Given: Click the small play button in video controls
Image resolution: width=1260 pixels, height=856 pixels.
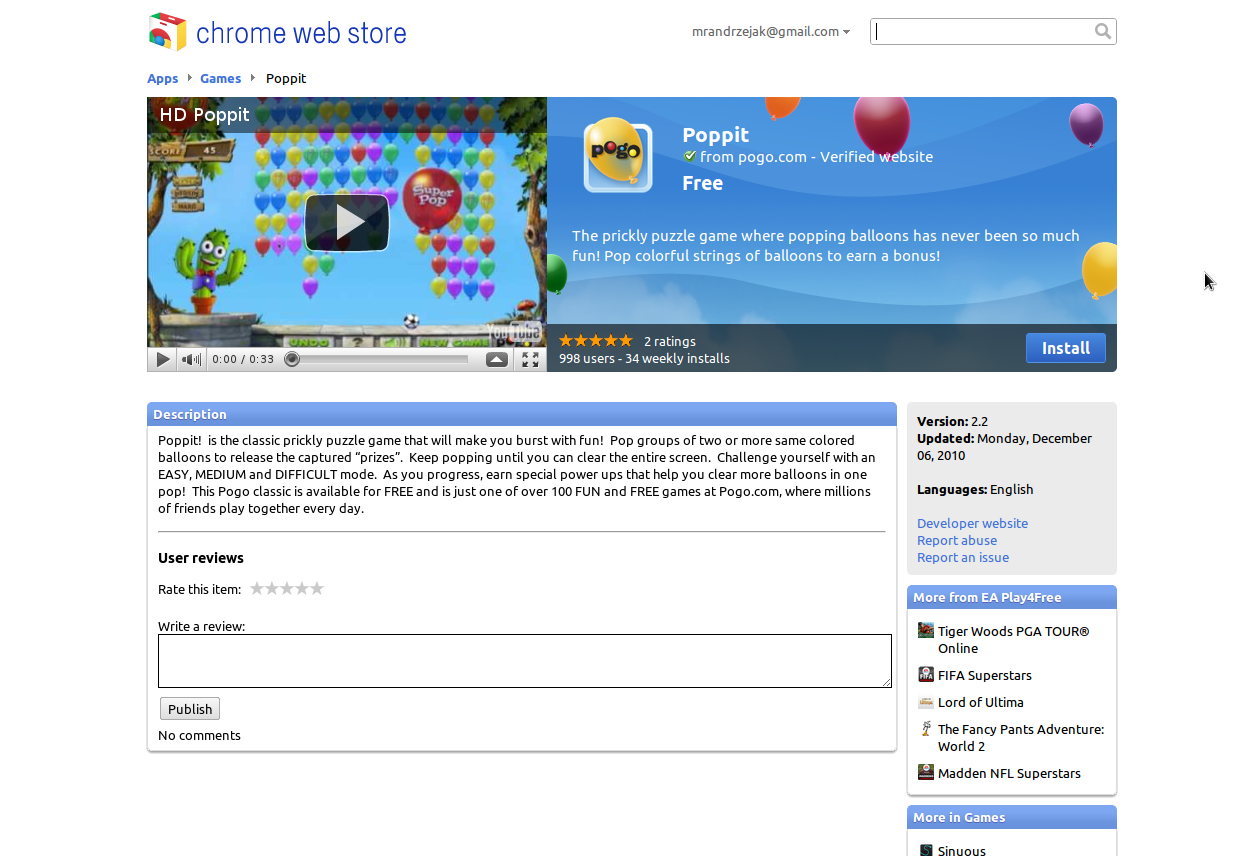Looking at the screenshot, I should pos(162,359).
